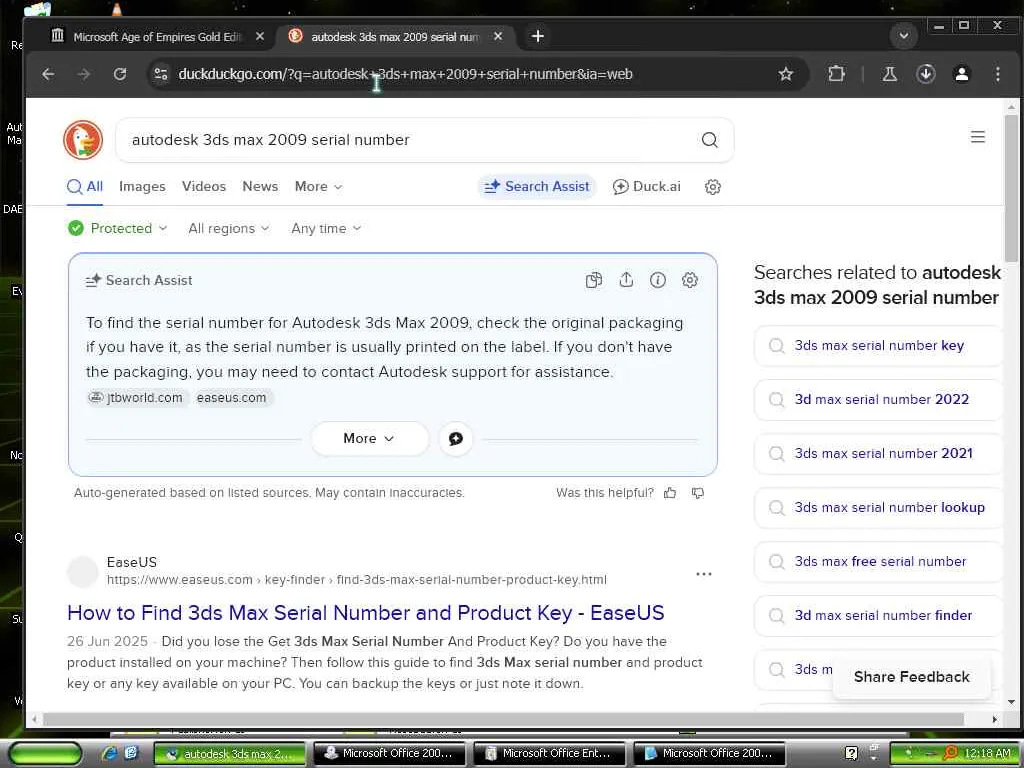This screenshot has height=768, width=1024.
Task: Close the Age of Empires tab
Action: (x=260, y=37)
